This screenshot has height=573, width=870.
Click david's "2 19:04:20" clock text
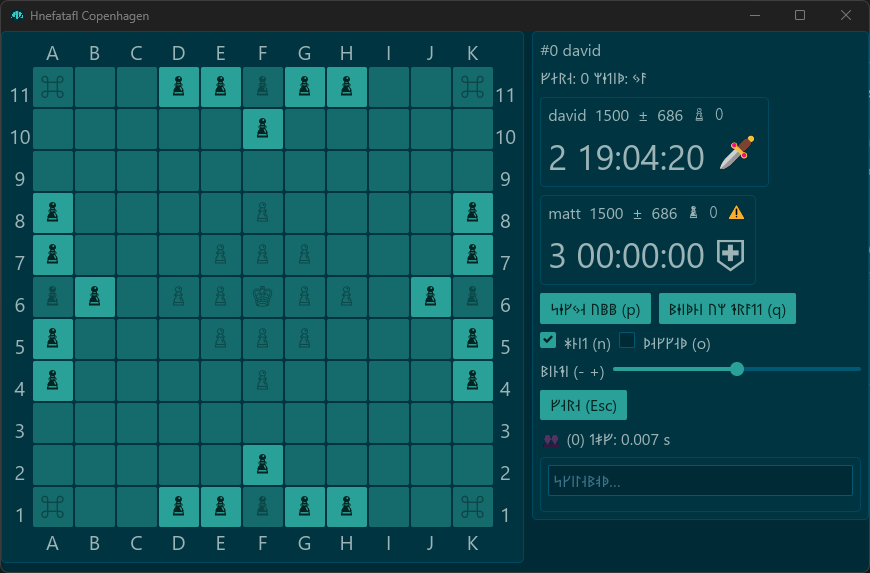click(626, 158)
